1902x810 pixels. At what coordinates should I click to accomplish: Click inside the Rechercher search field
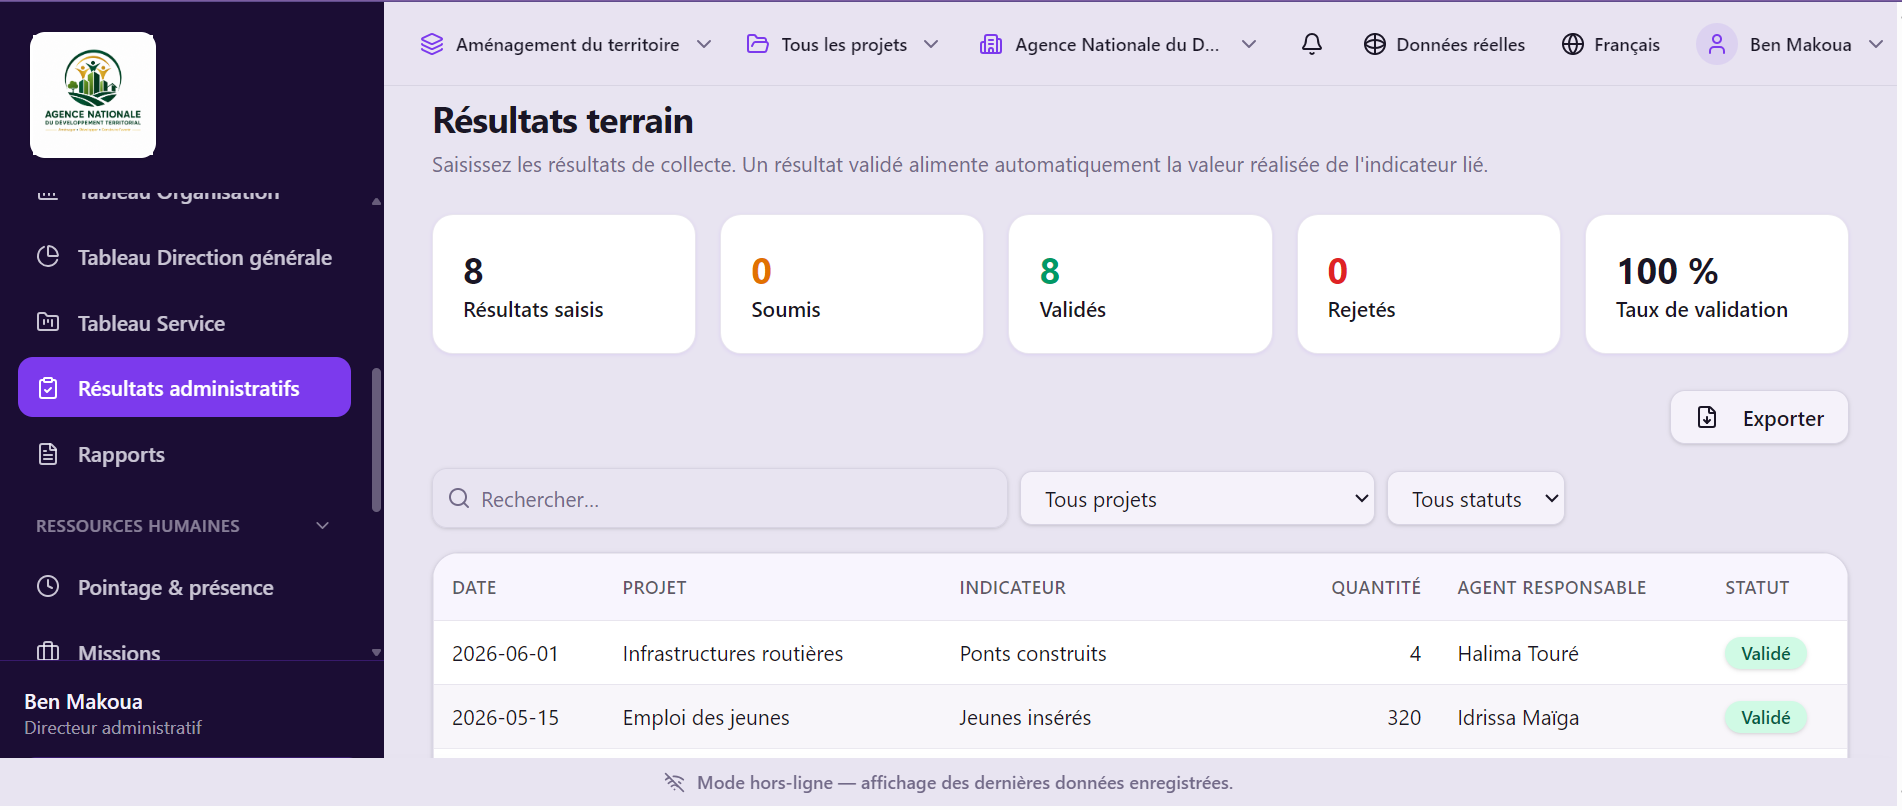coord(720,498)
